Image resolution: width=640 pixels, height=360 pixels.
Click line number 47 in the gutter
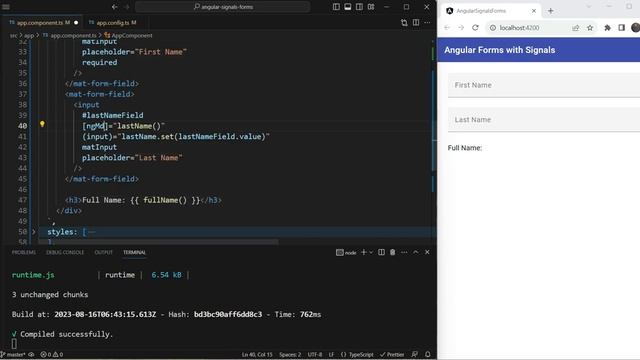[x=22, y=200]
